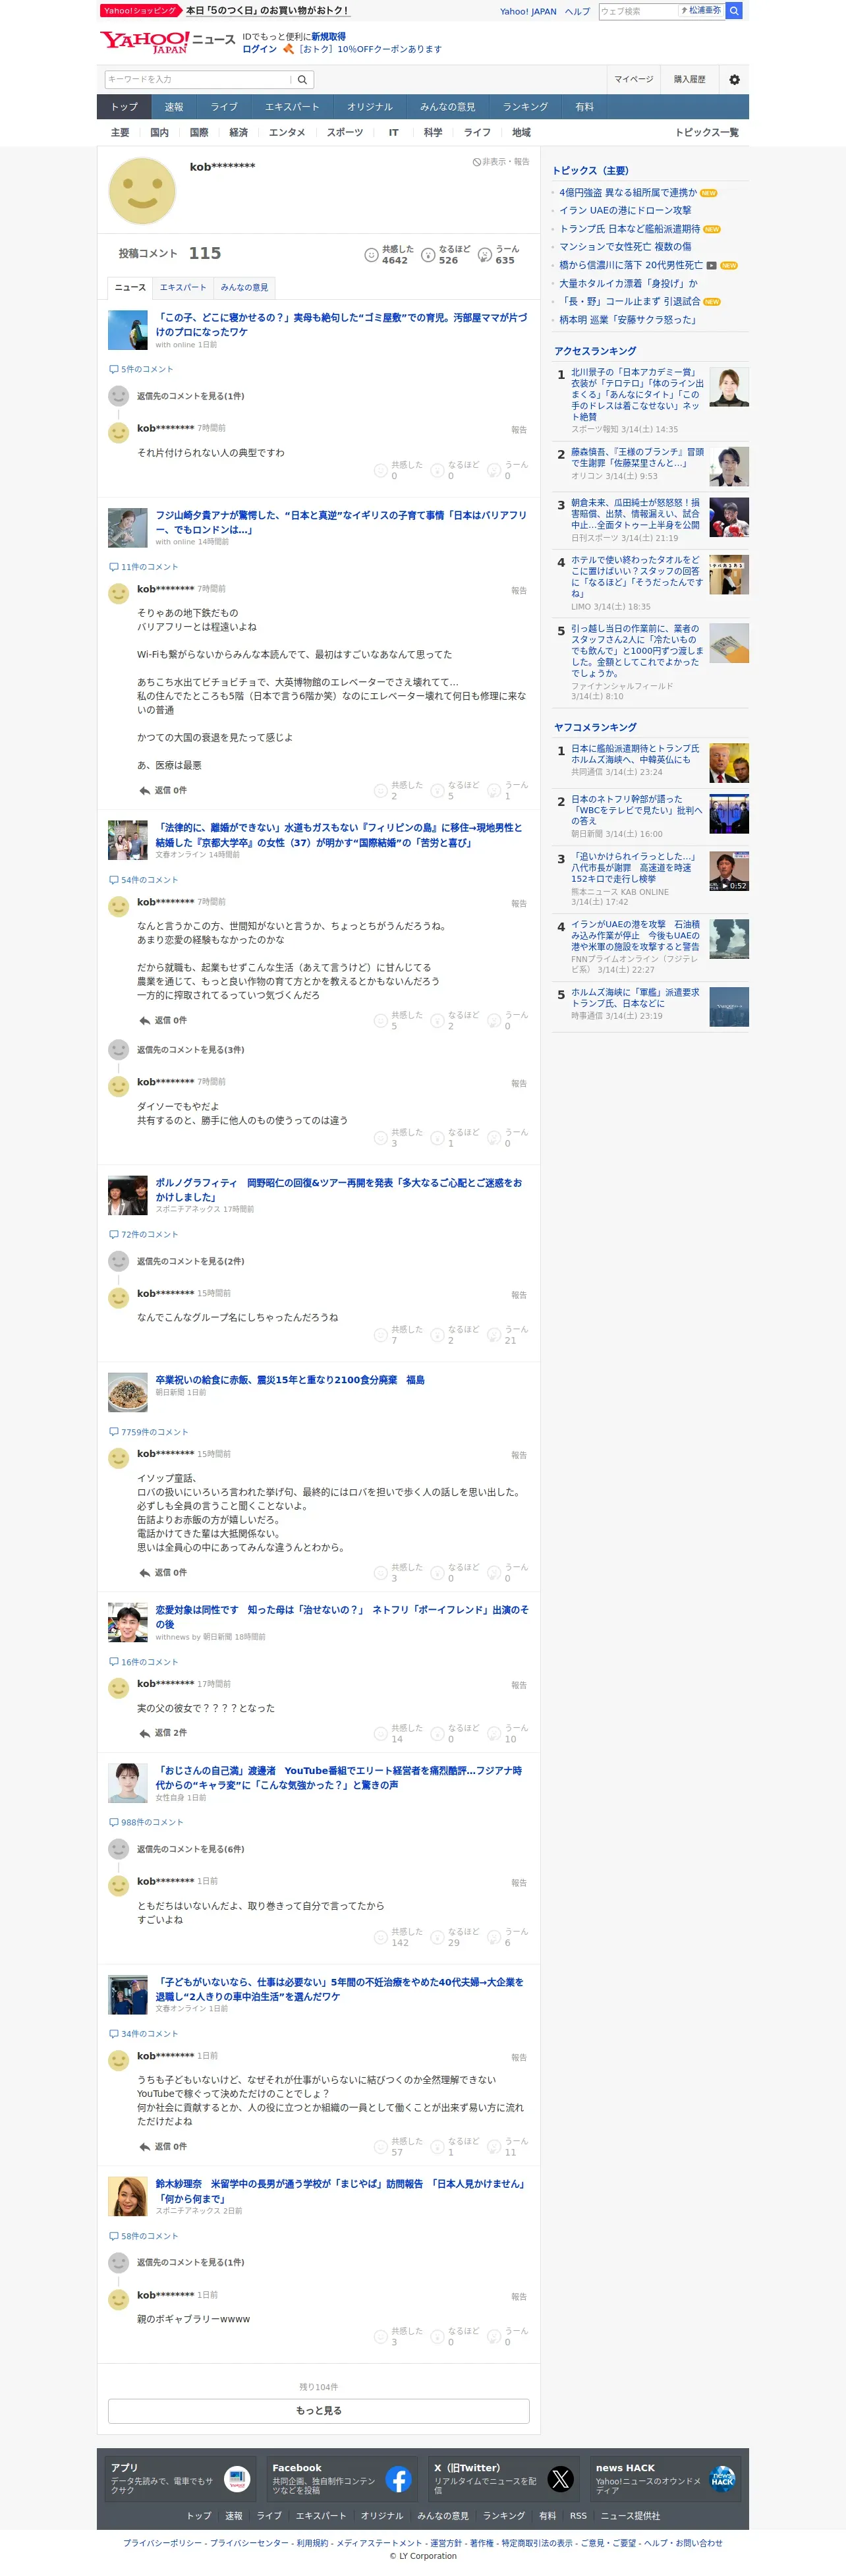
Task: Click the video icon next to 橋から信濃川に落下
Action: [x=711, y=265]
